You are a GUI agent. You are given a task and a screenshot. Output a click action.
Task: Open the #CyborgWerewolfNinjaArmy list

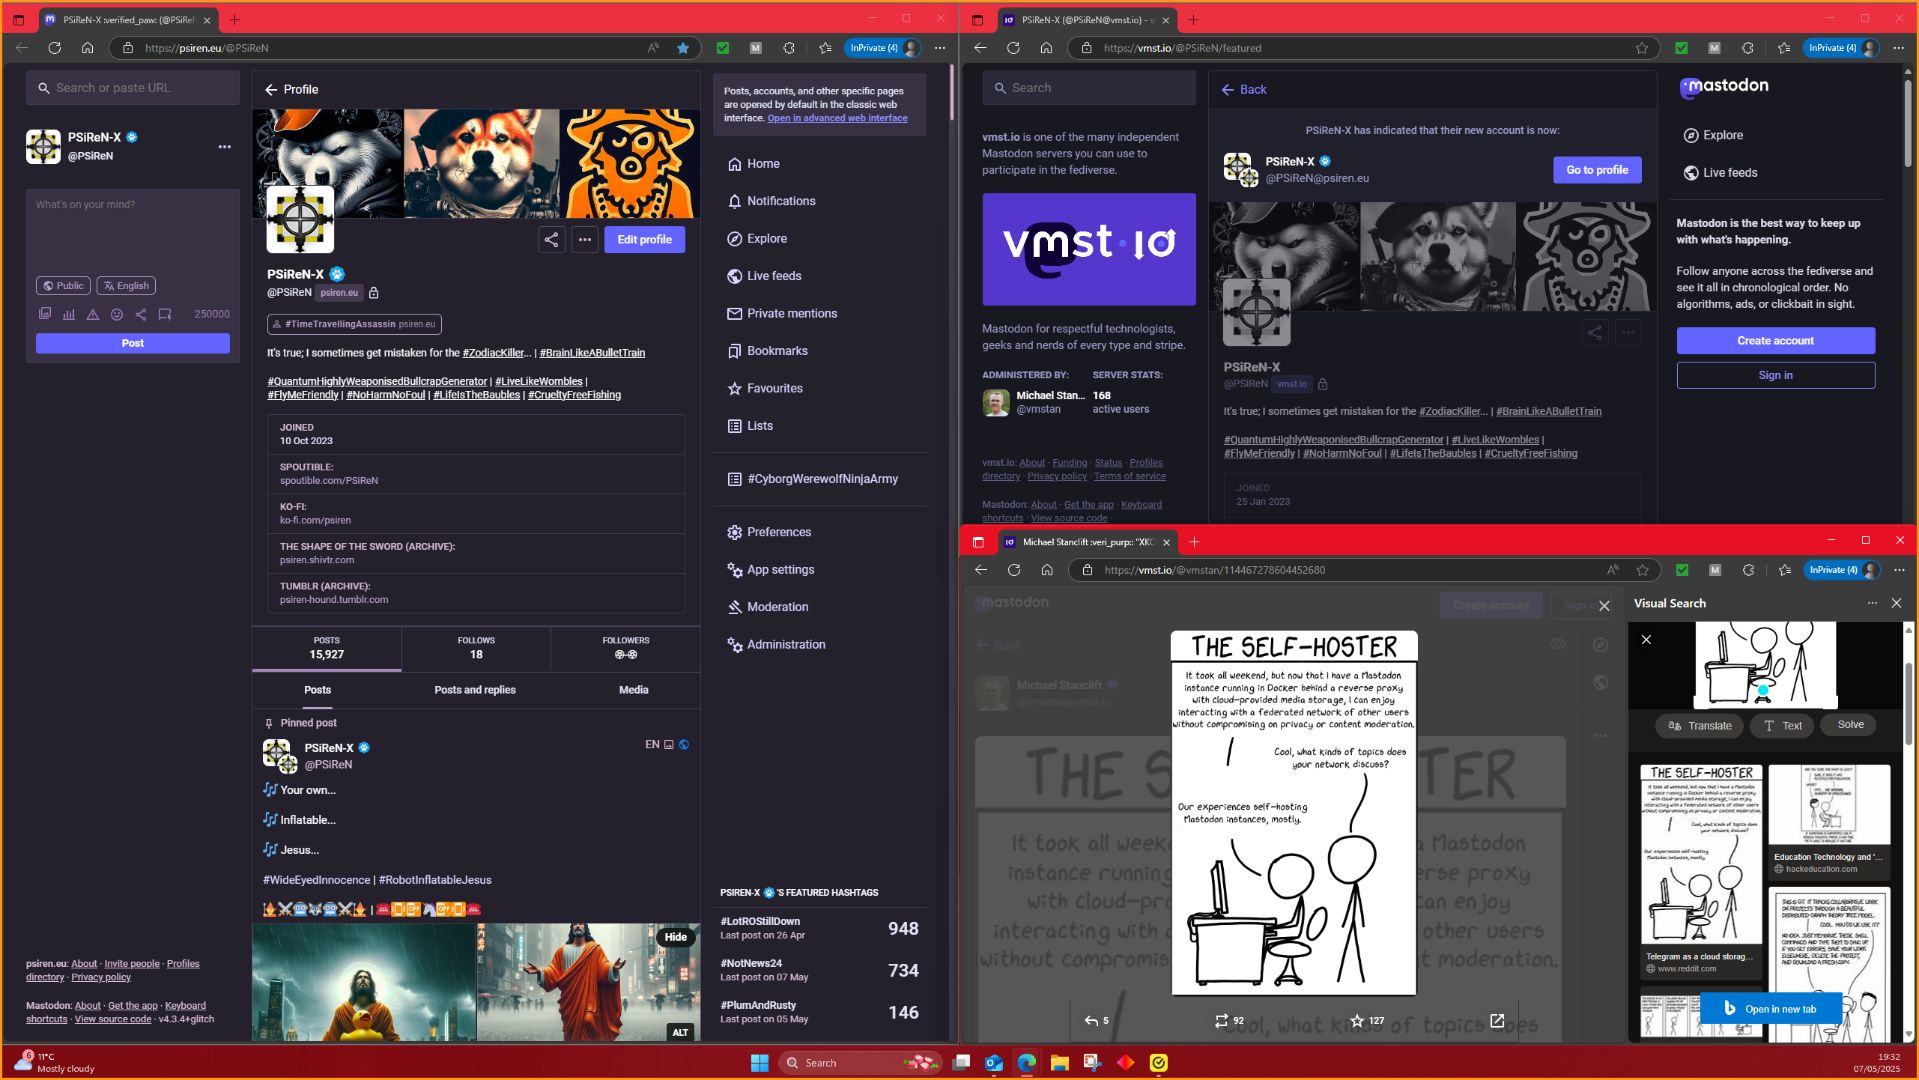click(813, 479)
